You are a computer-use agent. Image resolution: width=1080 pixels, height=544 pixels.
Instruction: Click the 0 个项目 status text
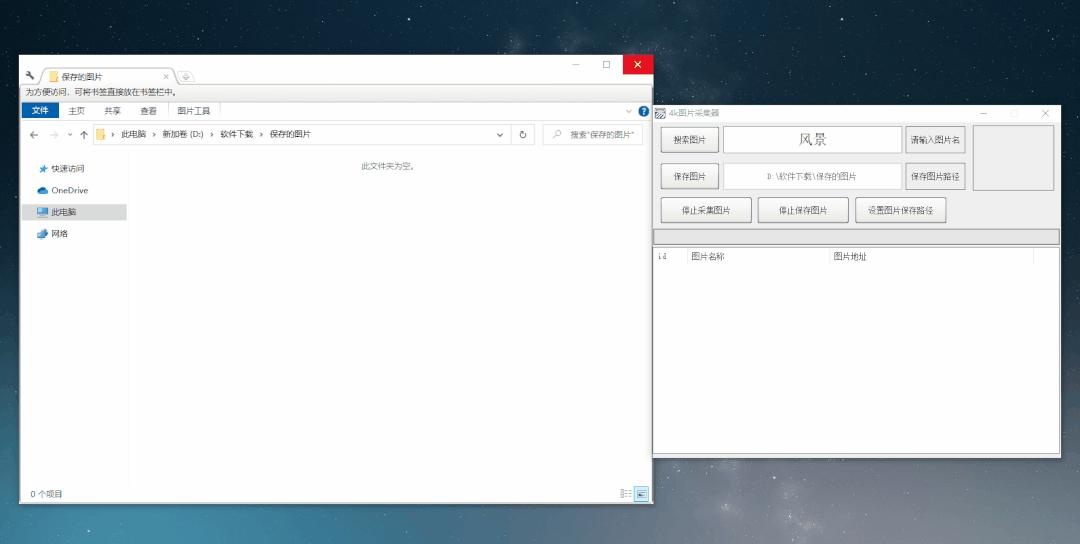46,494
